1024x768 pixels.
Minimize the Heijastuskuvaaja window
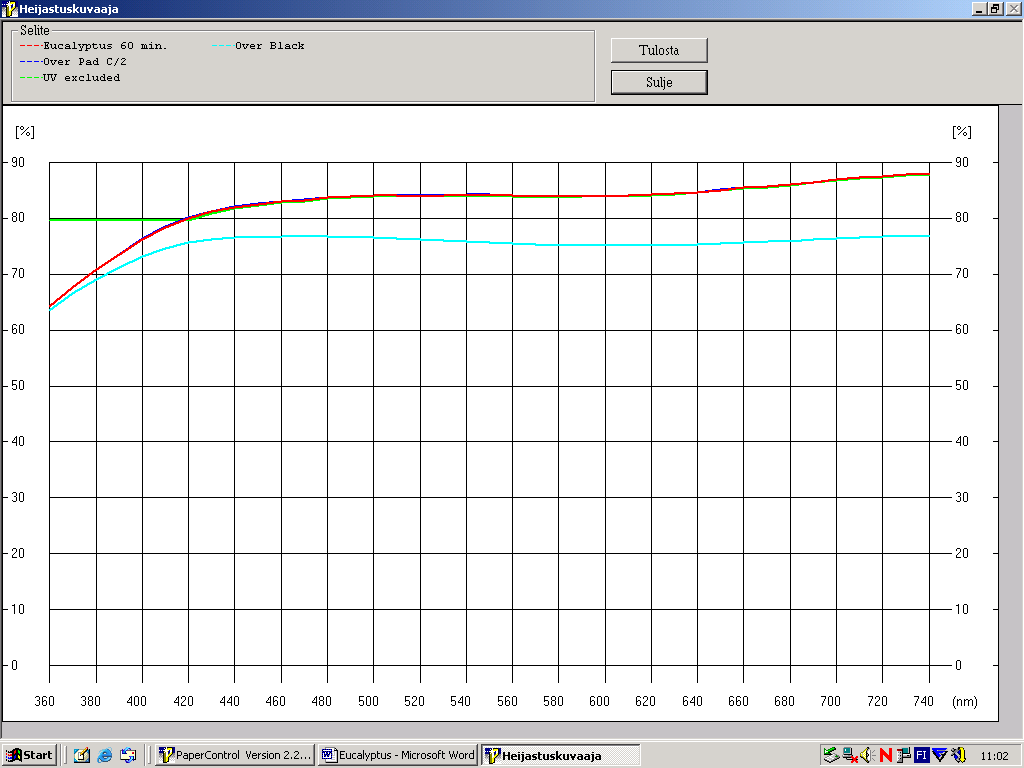978,8
